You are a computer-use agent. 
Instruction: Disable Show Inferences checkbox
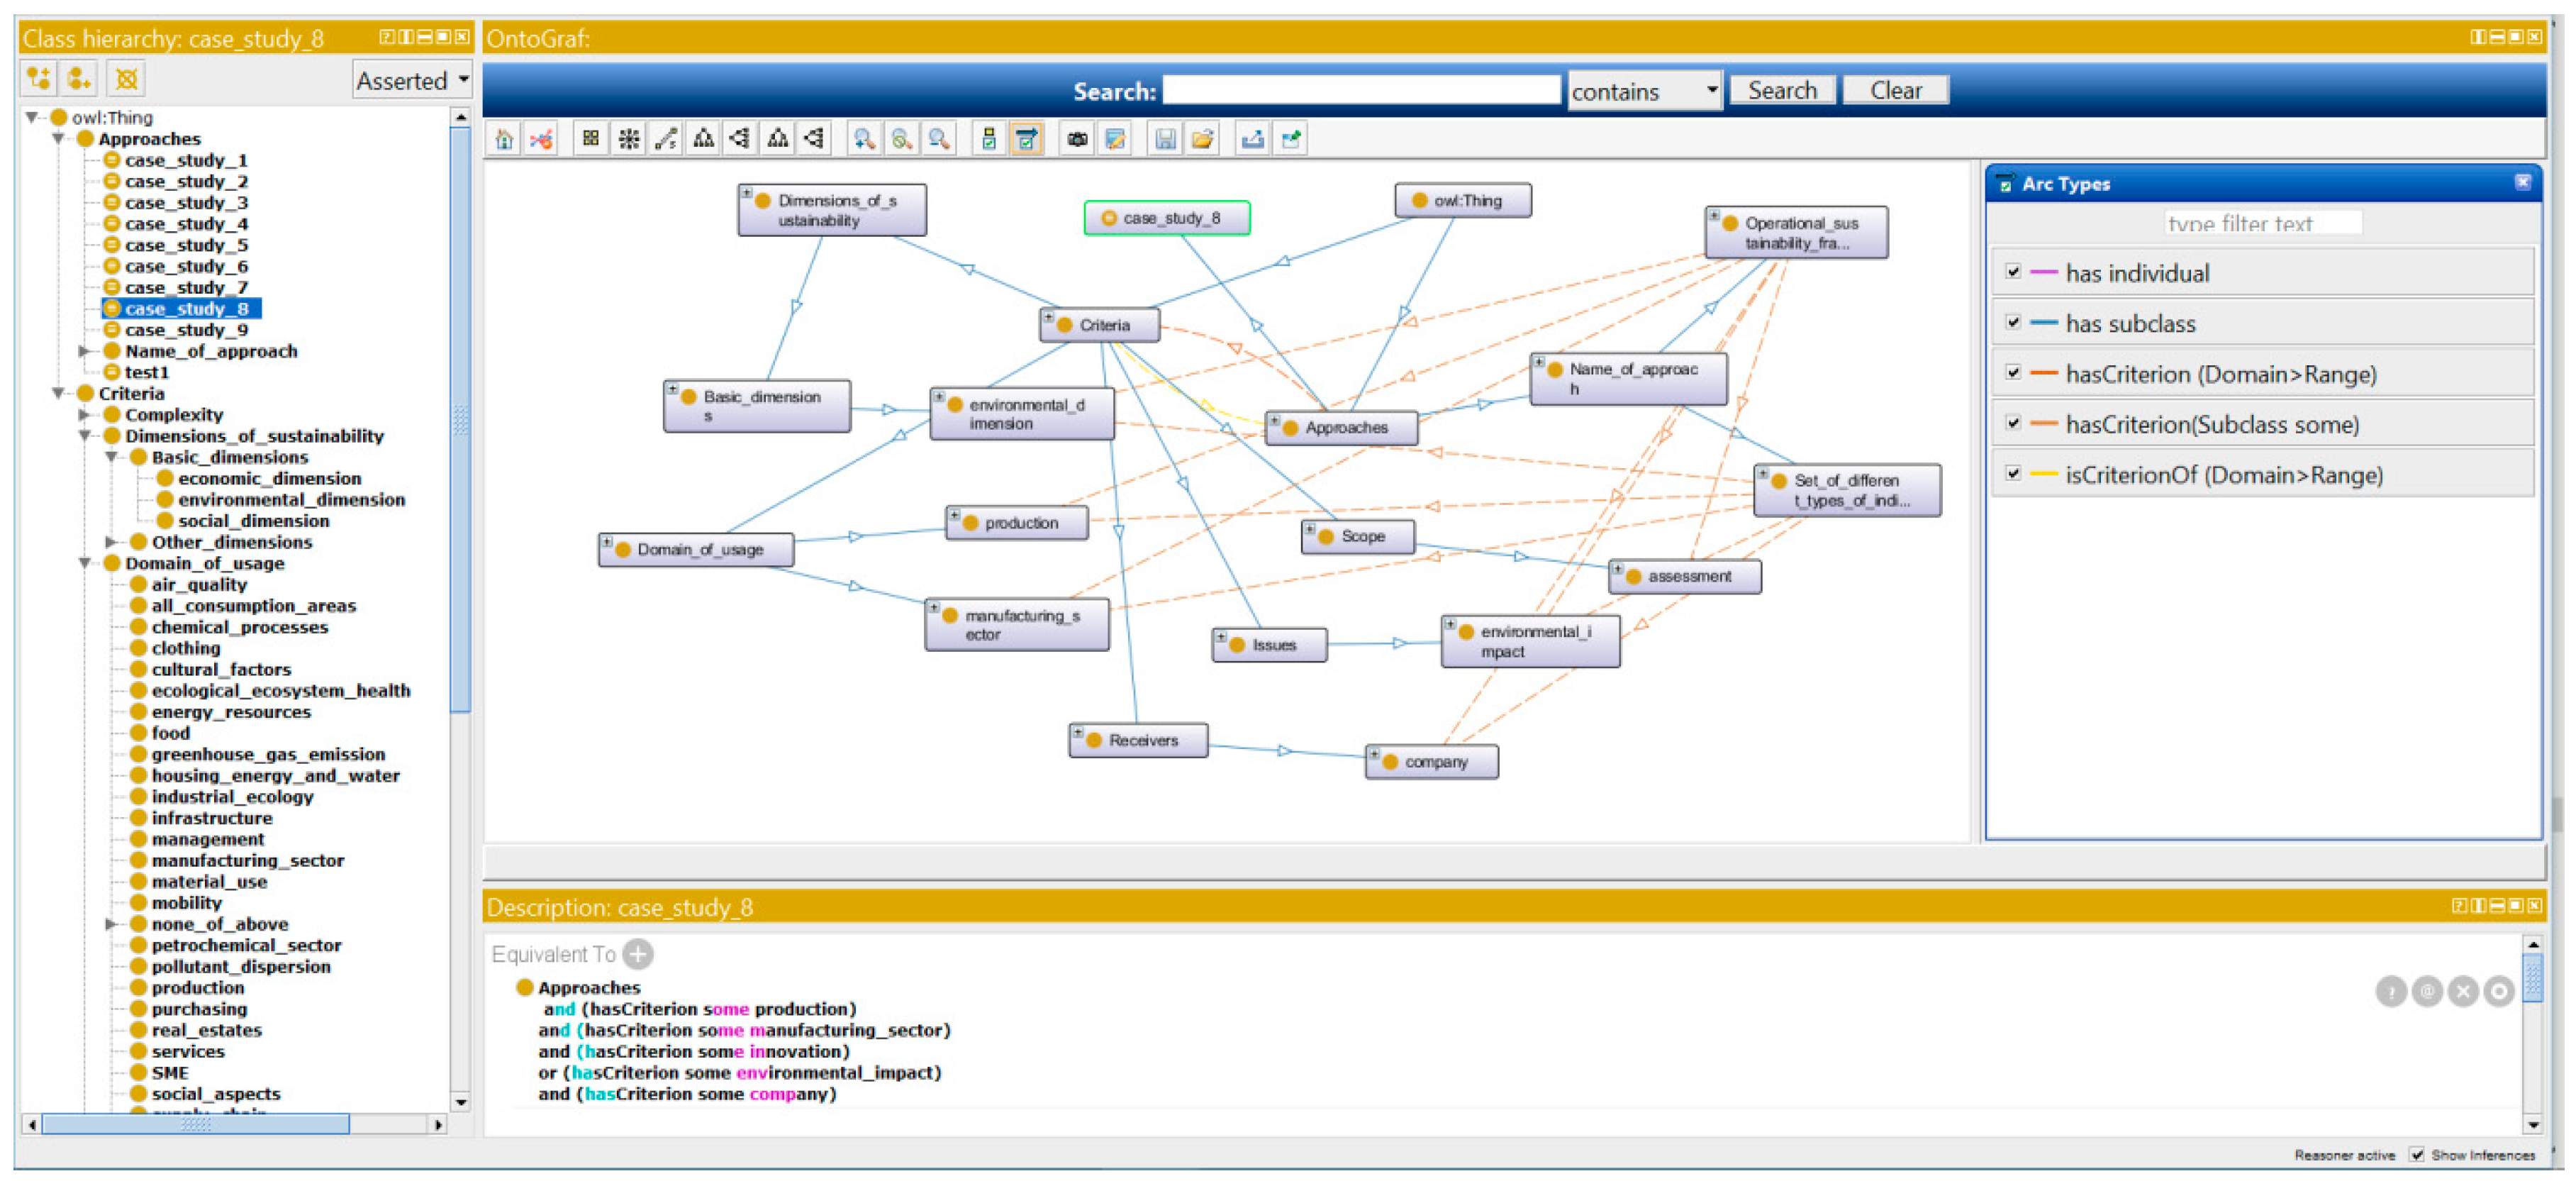[x=2417, y=1154]
